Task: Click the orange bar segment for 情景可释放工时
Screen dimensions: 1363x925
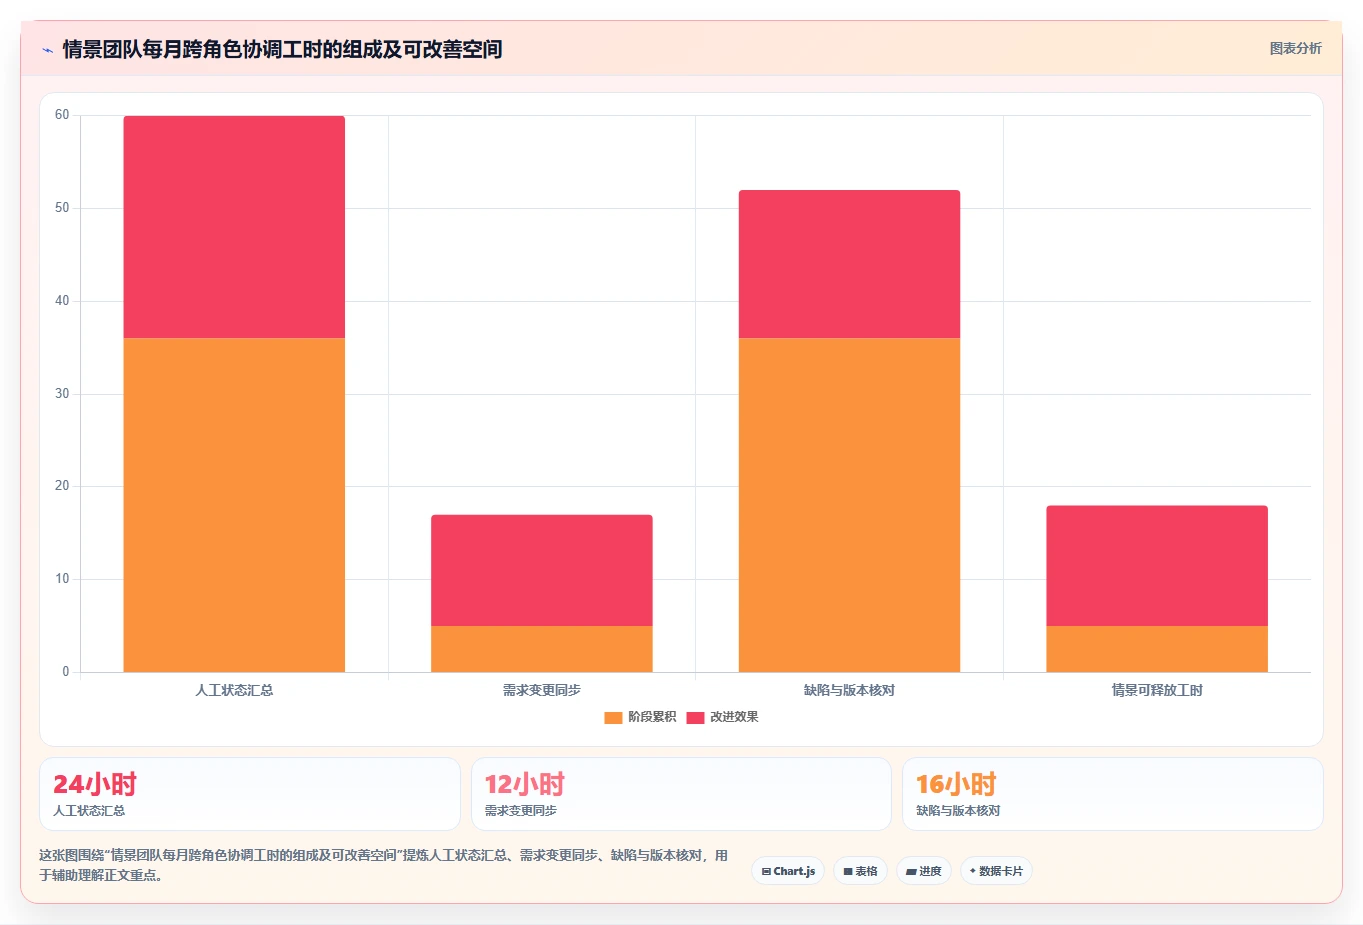Action: pyautogui.click(x=1157, y=649)
